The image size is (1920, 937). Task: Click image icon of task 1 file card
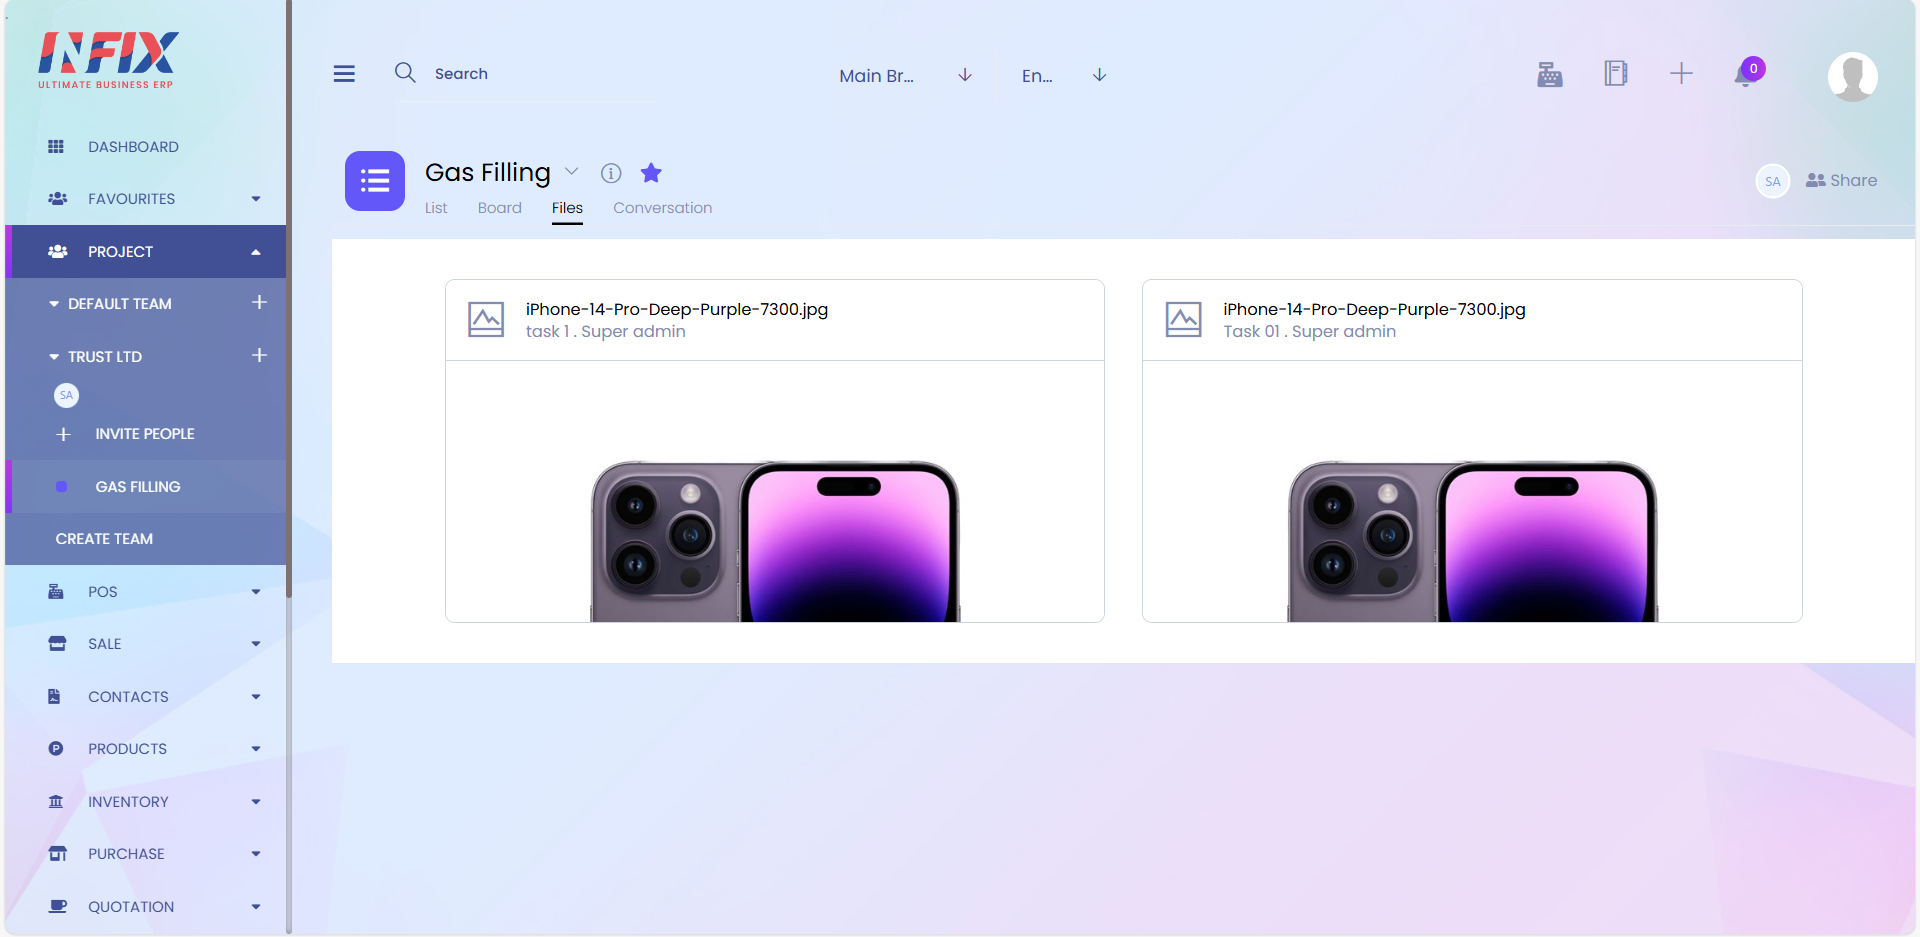pos(486,320)
